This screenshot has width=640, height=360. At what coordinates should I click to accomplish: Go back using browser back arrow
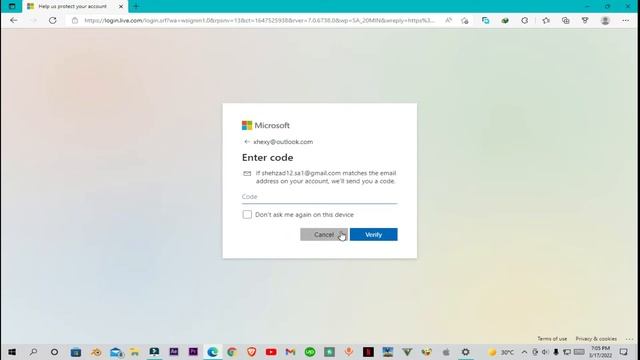click(x=14, y=20)
